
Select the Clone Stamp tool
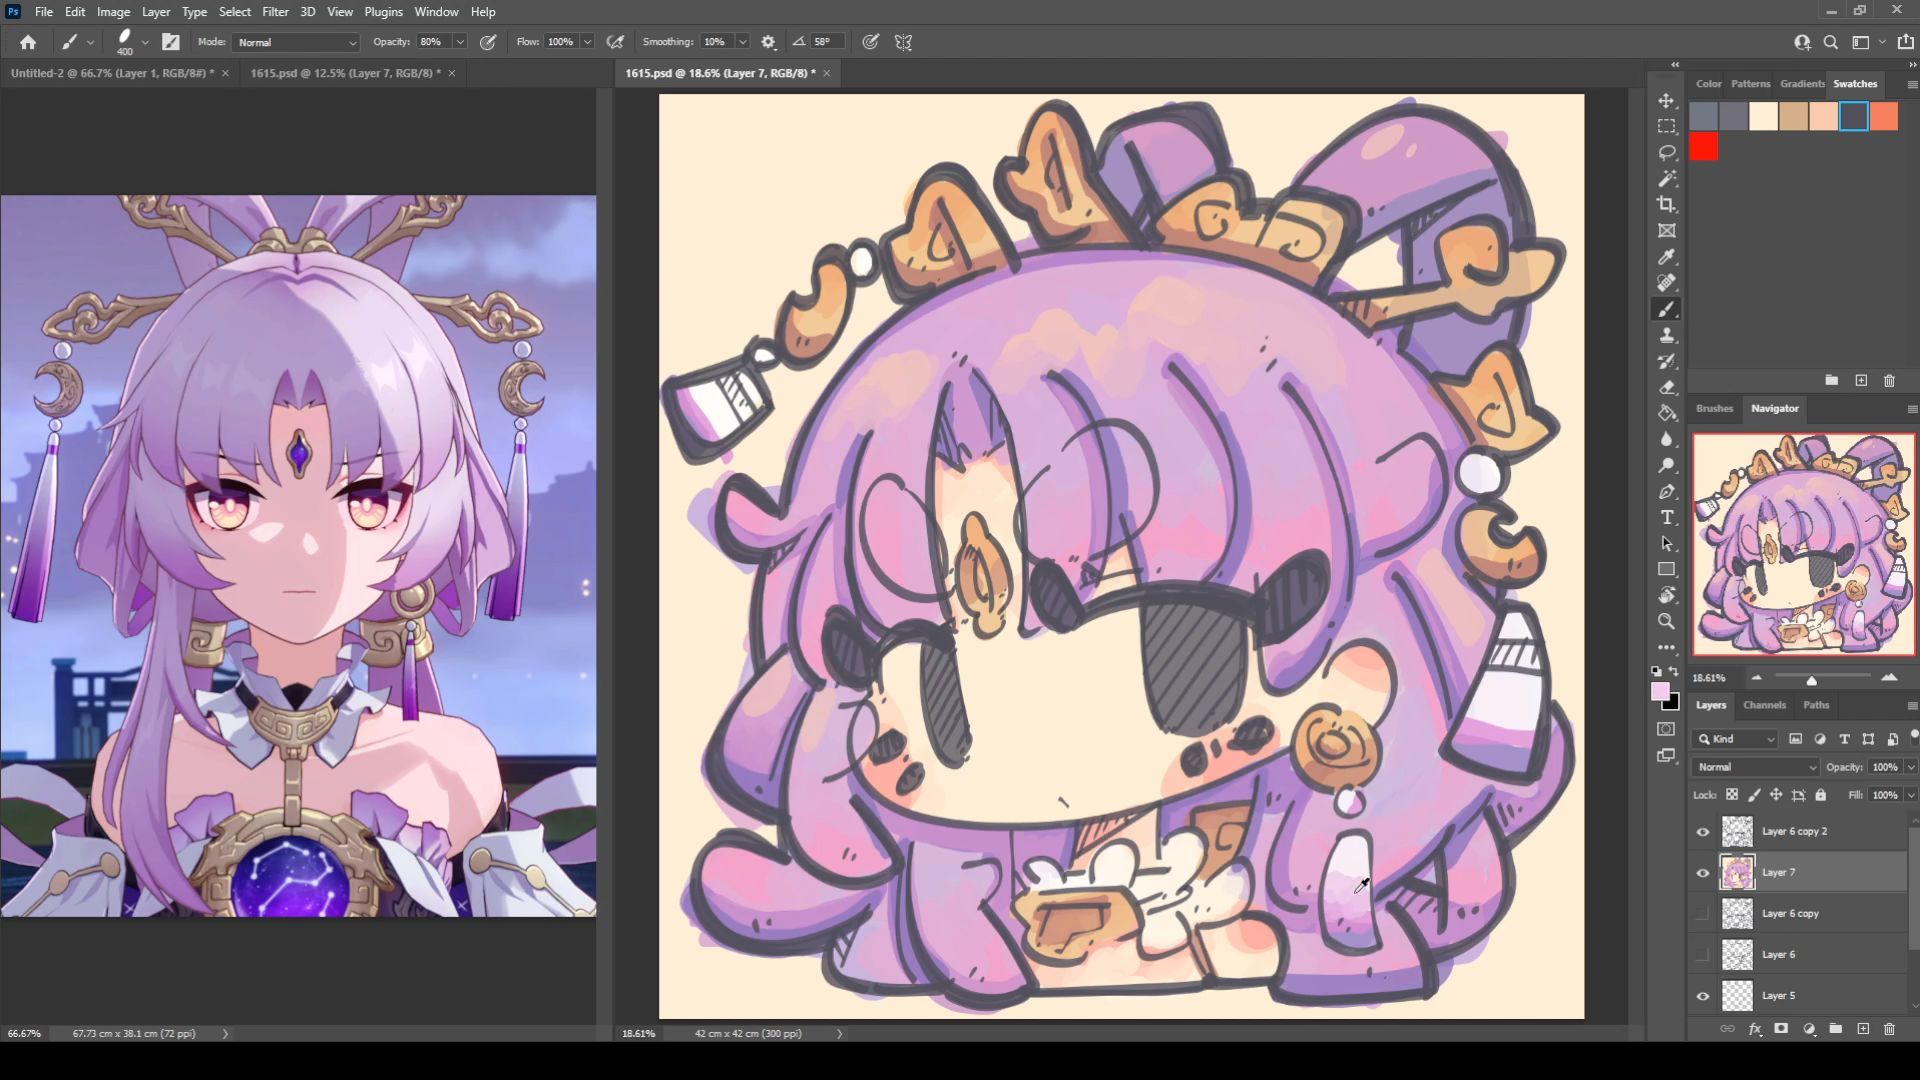coord(1667,335)
